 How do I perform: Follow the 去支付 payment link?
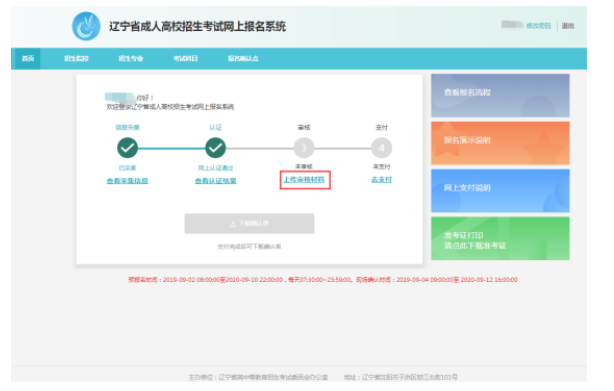[381, 179]
